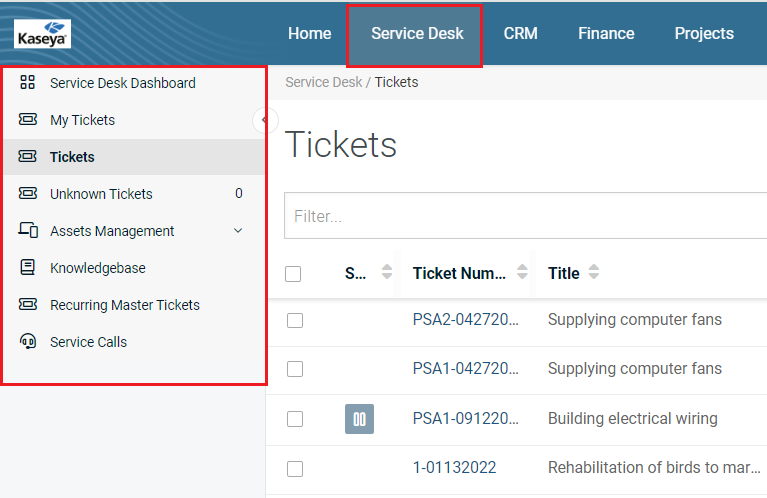Click the Unknown Tickets sidebar icon
The image size is (767, 498).
(x=28, y=194)
